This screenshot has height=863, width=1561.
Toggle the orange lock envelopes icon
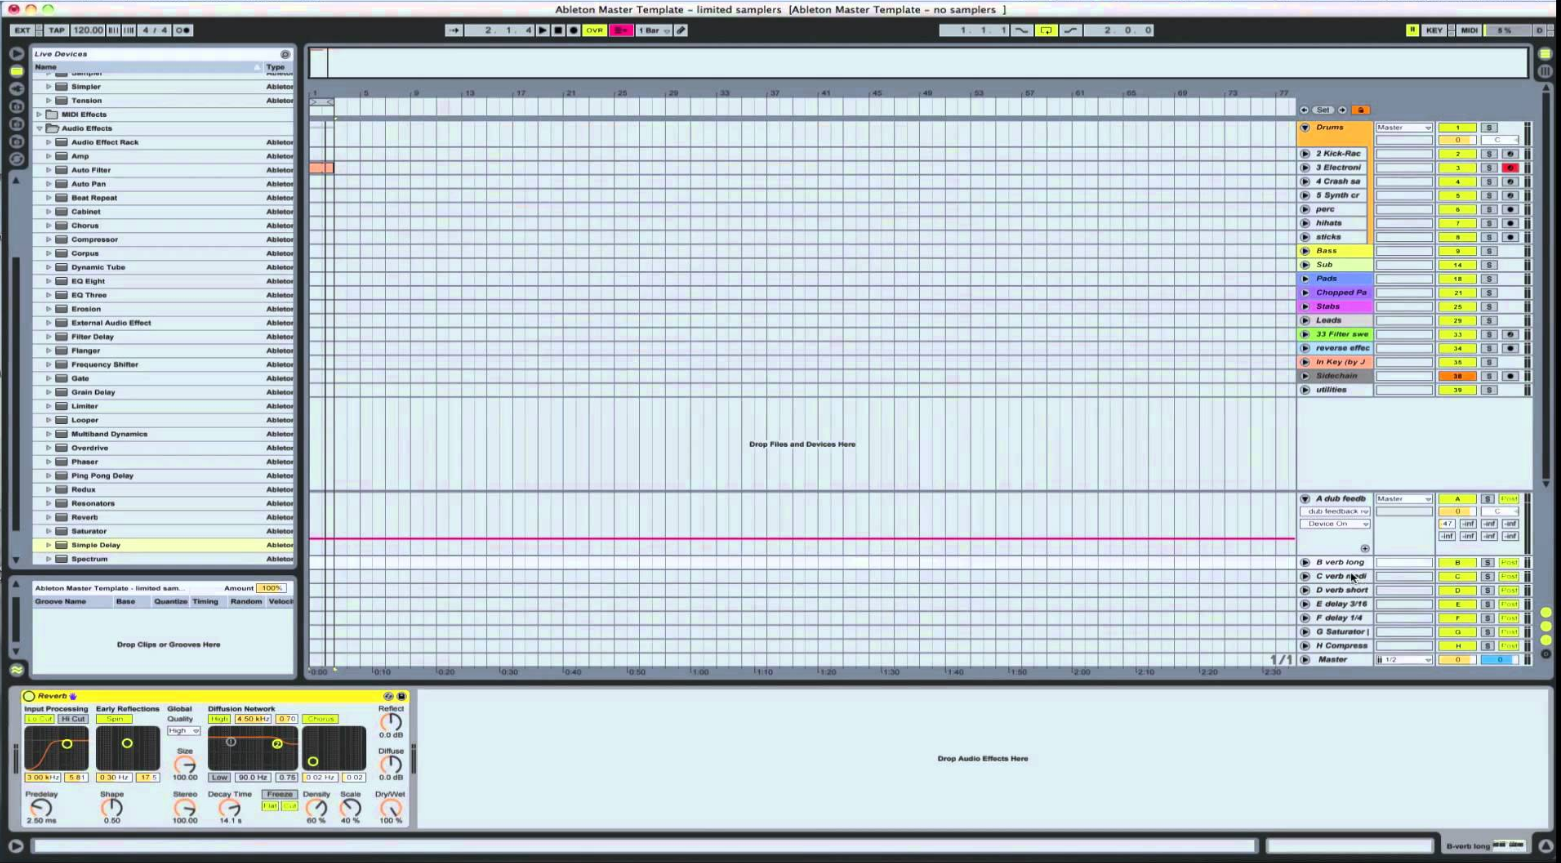[x=1361, y=110]
